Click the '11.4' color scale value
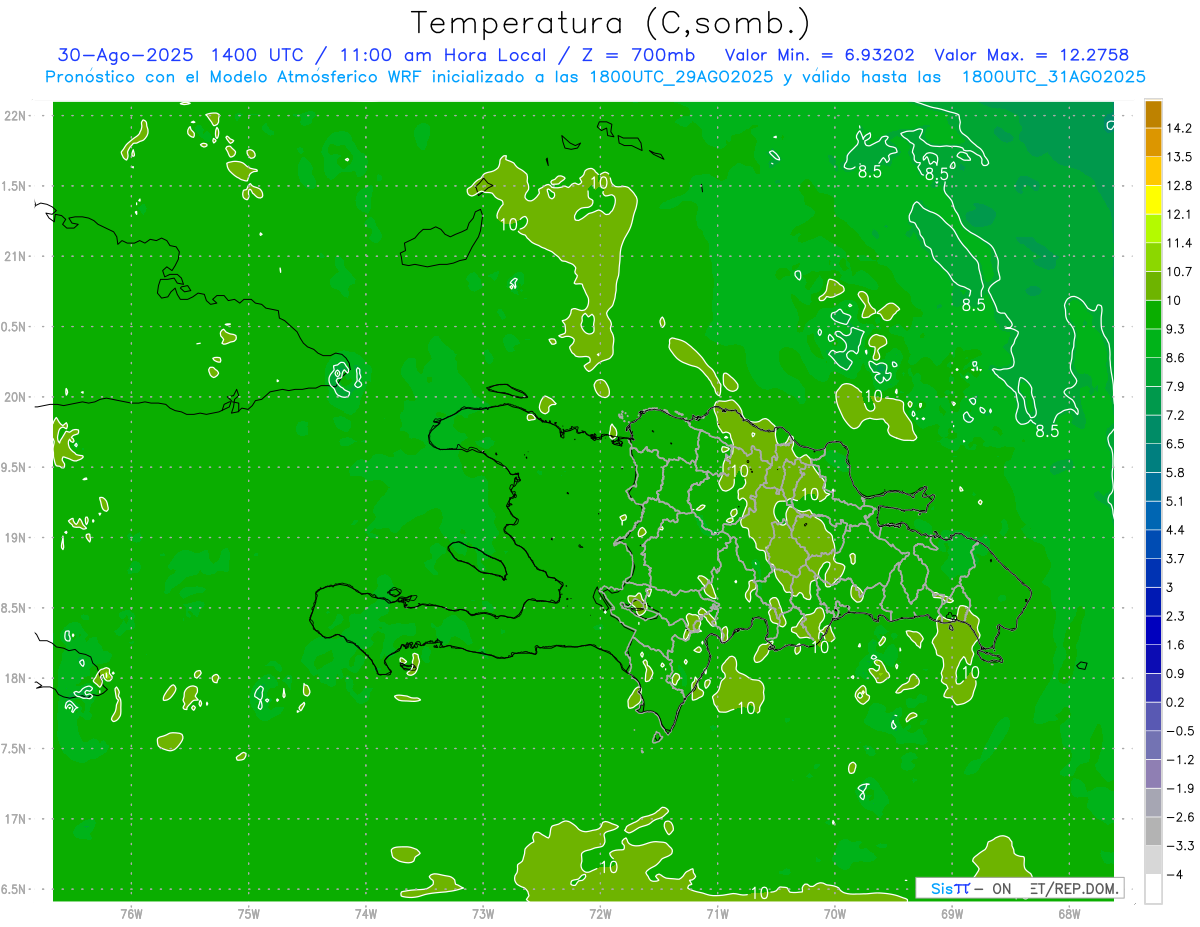This screenshot has width=1200, height=927. [x=1178, y=243]
